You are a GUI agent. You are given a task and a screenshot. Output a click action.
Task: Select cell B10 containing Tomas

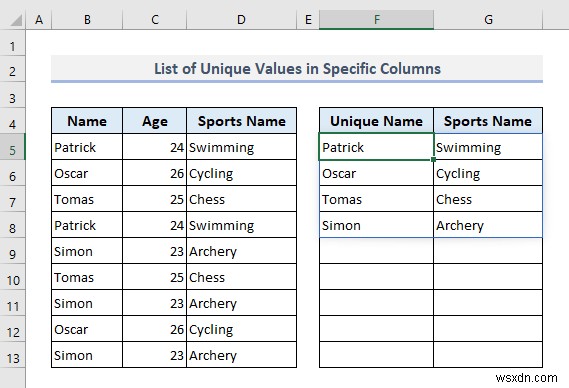click(x=87, y=277)
